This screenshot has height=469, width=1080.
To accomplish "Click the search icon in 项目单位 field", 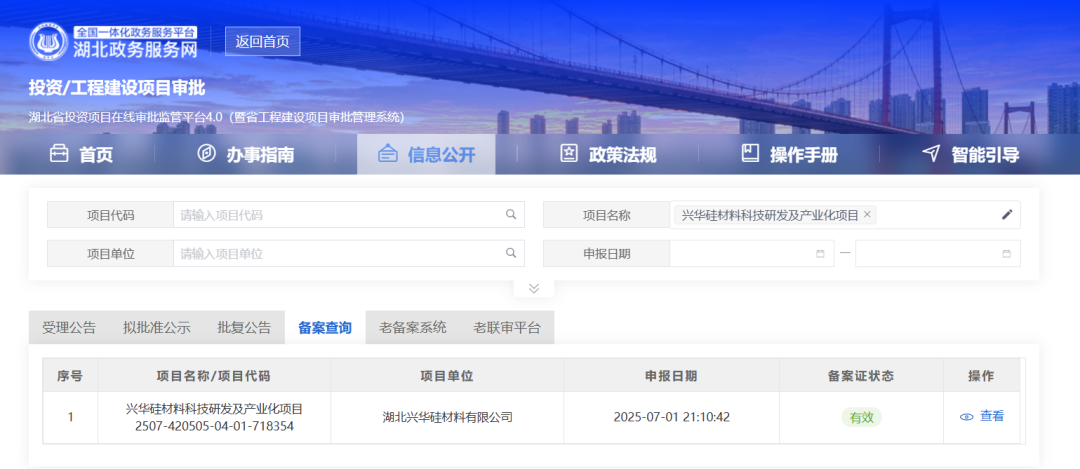I will pos(510,253).
